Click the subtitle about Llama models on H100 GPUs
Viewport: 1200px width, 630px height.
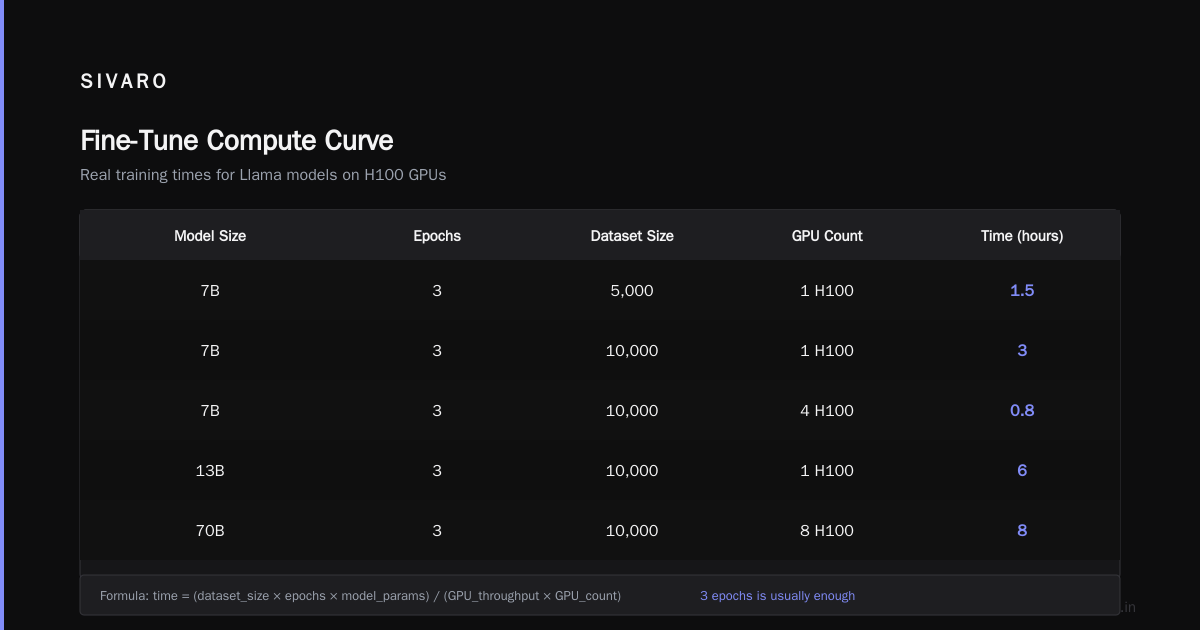coord(263,175)
